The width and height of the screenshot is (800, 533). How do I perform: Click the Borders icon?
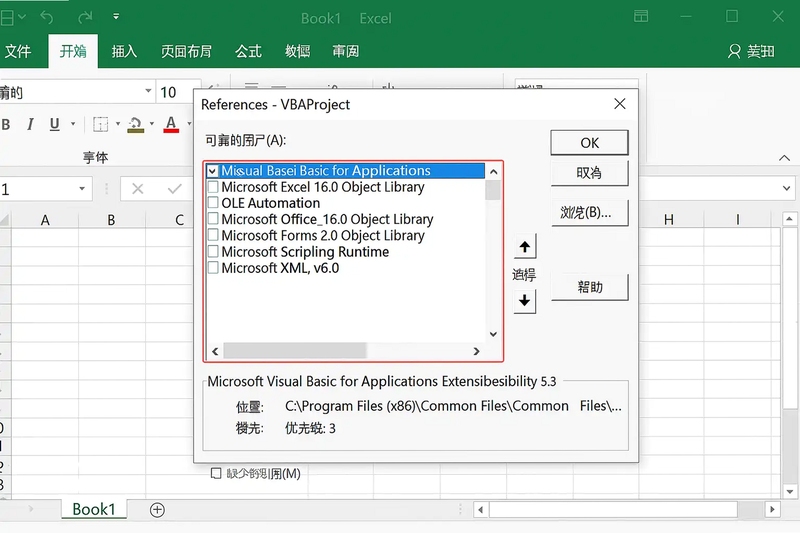101,124
